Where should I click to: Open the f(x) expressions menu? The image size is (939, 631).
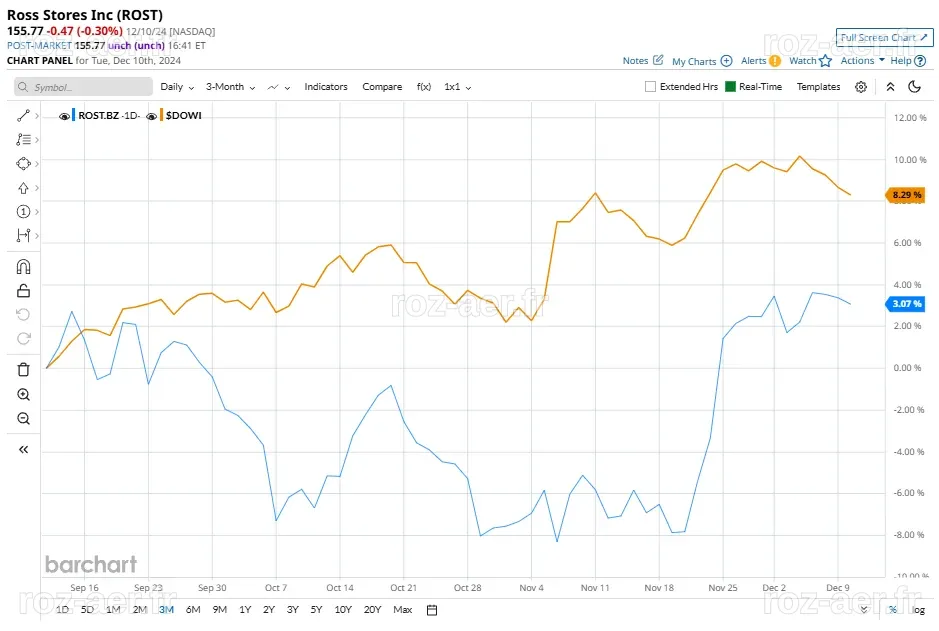point(424,87)
